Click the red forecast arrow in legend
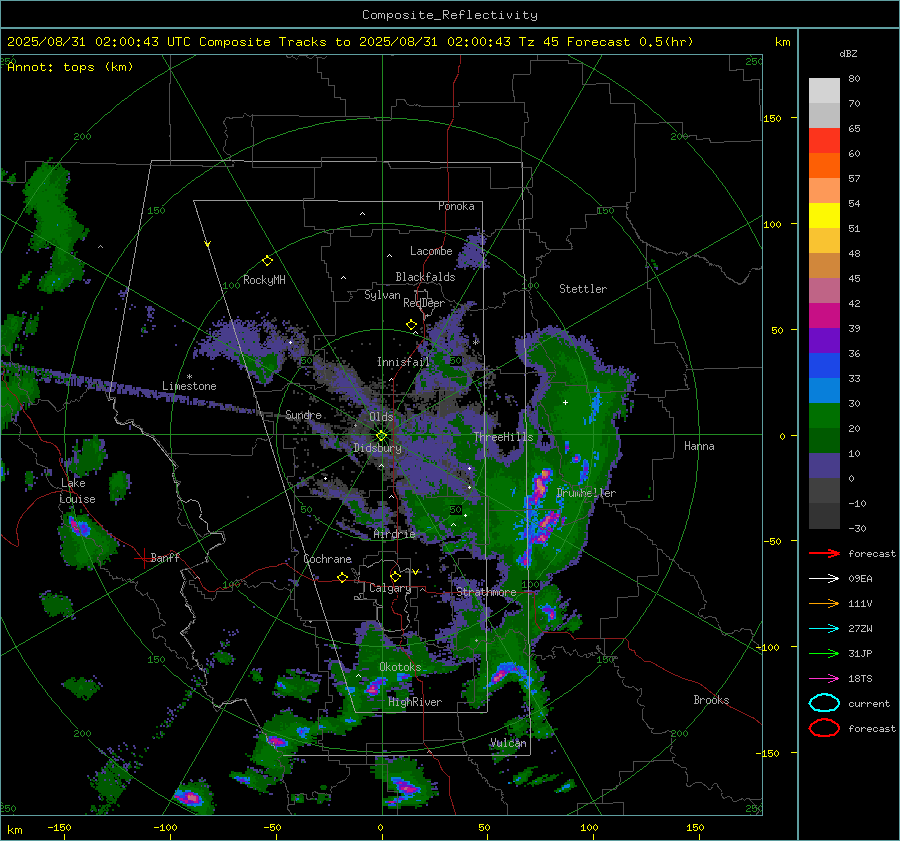The image size is (900, 841). pos(824,553)
